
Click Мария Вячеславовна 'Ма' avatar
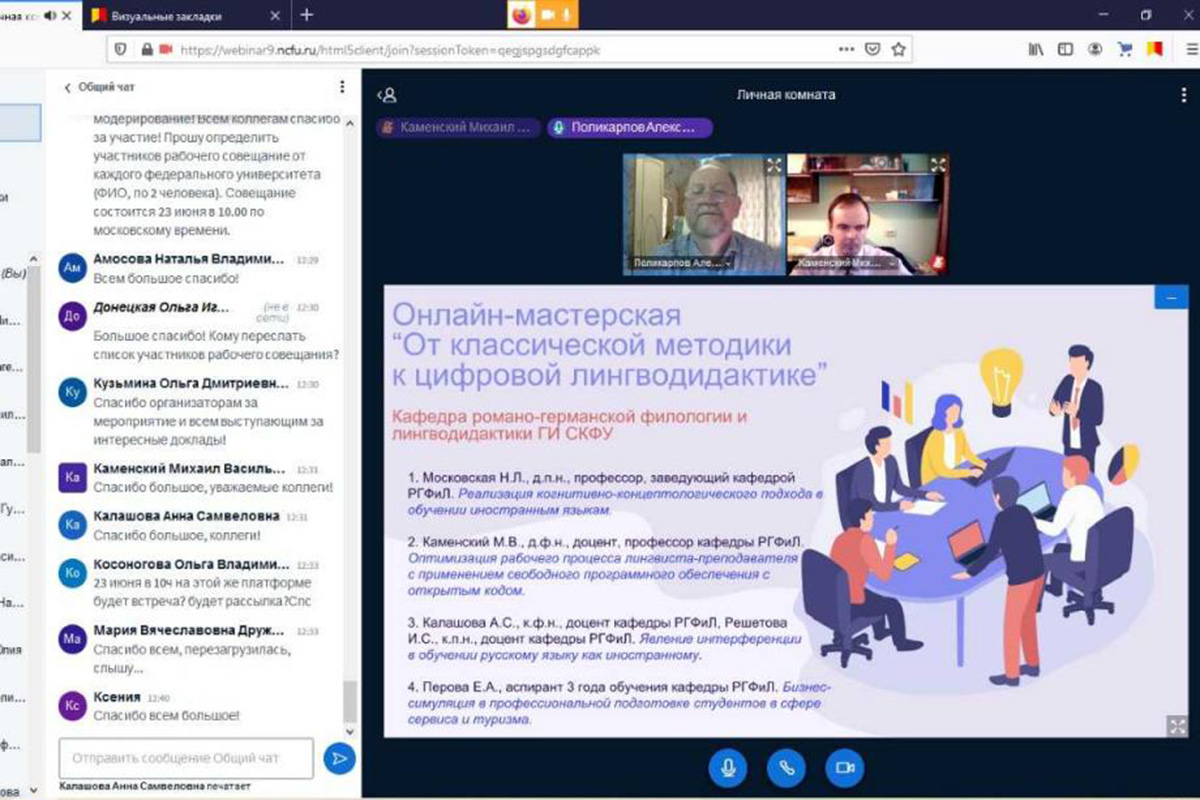(72, 639)
